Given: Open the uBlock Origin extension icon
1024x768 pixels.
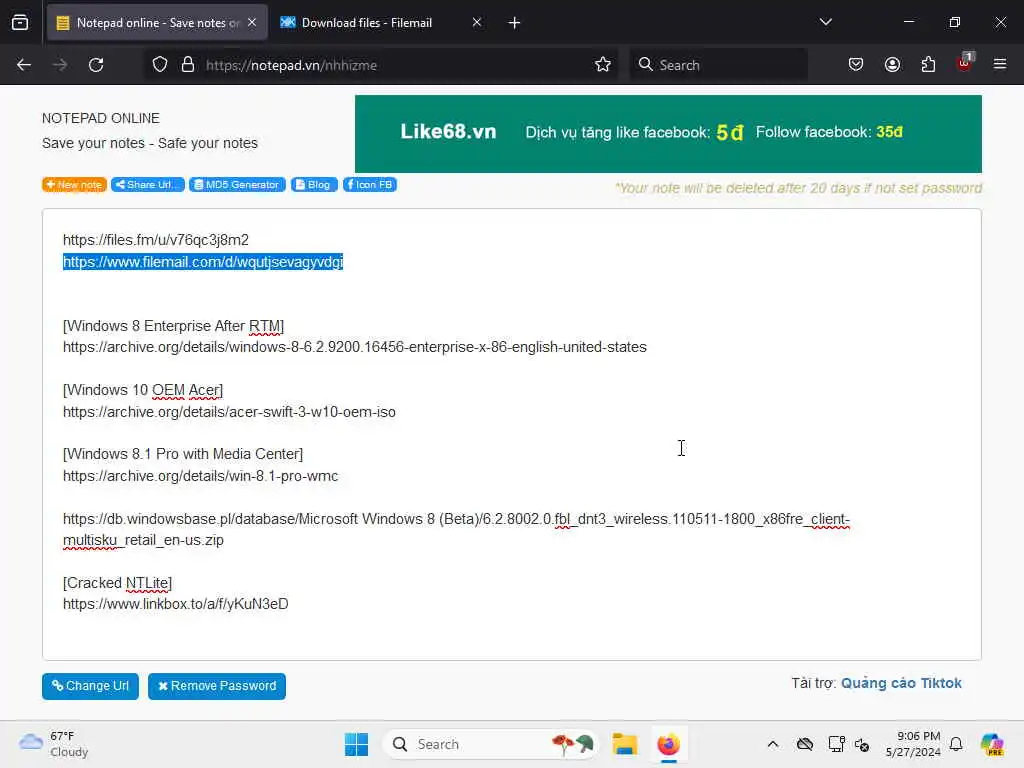Looking at the screenshot, I should 965,63.
